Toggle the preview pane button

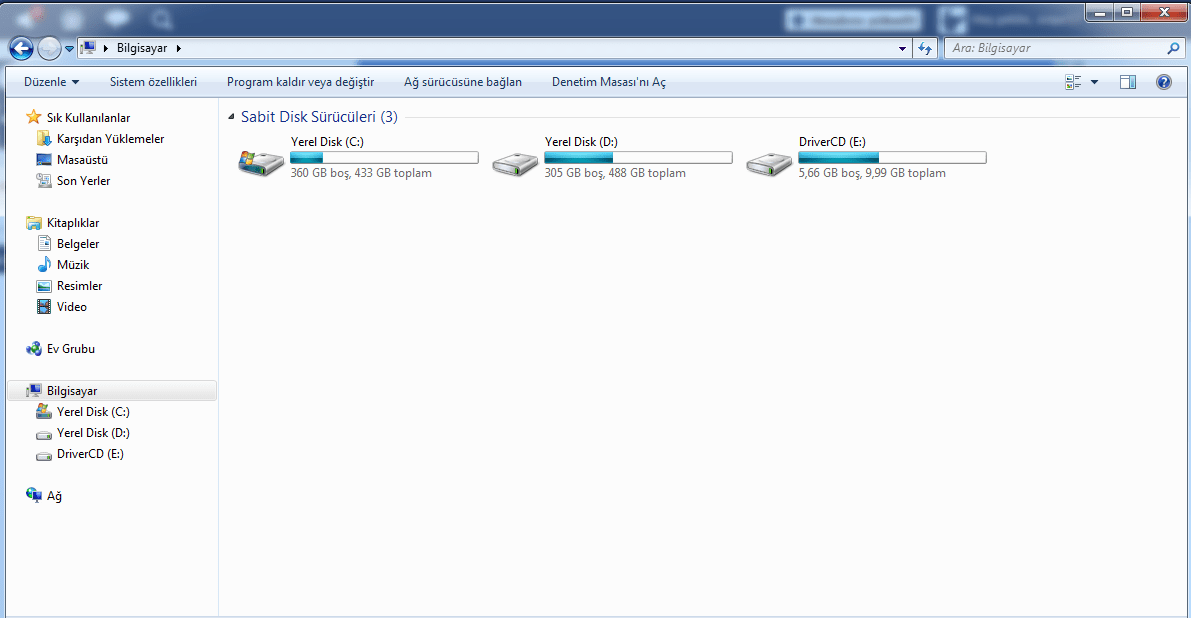click(1128, 82)
